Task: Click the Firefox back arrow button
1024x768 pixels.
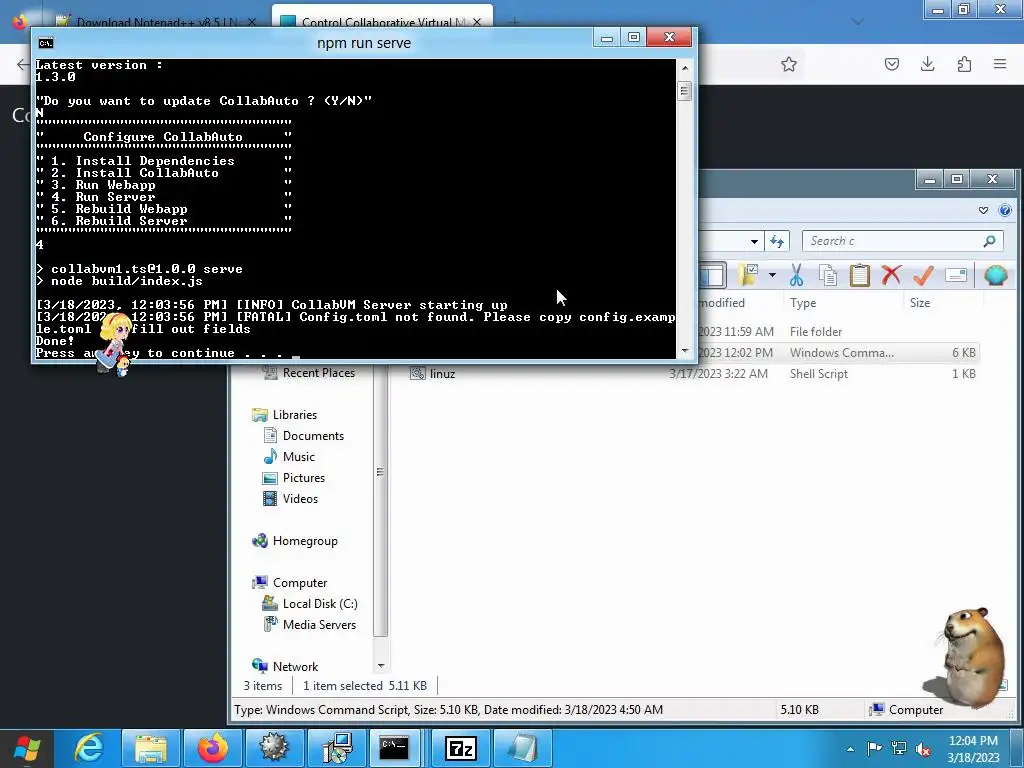Action: point(22,64)
